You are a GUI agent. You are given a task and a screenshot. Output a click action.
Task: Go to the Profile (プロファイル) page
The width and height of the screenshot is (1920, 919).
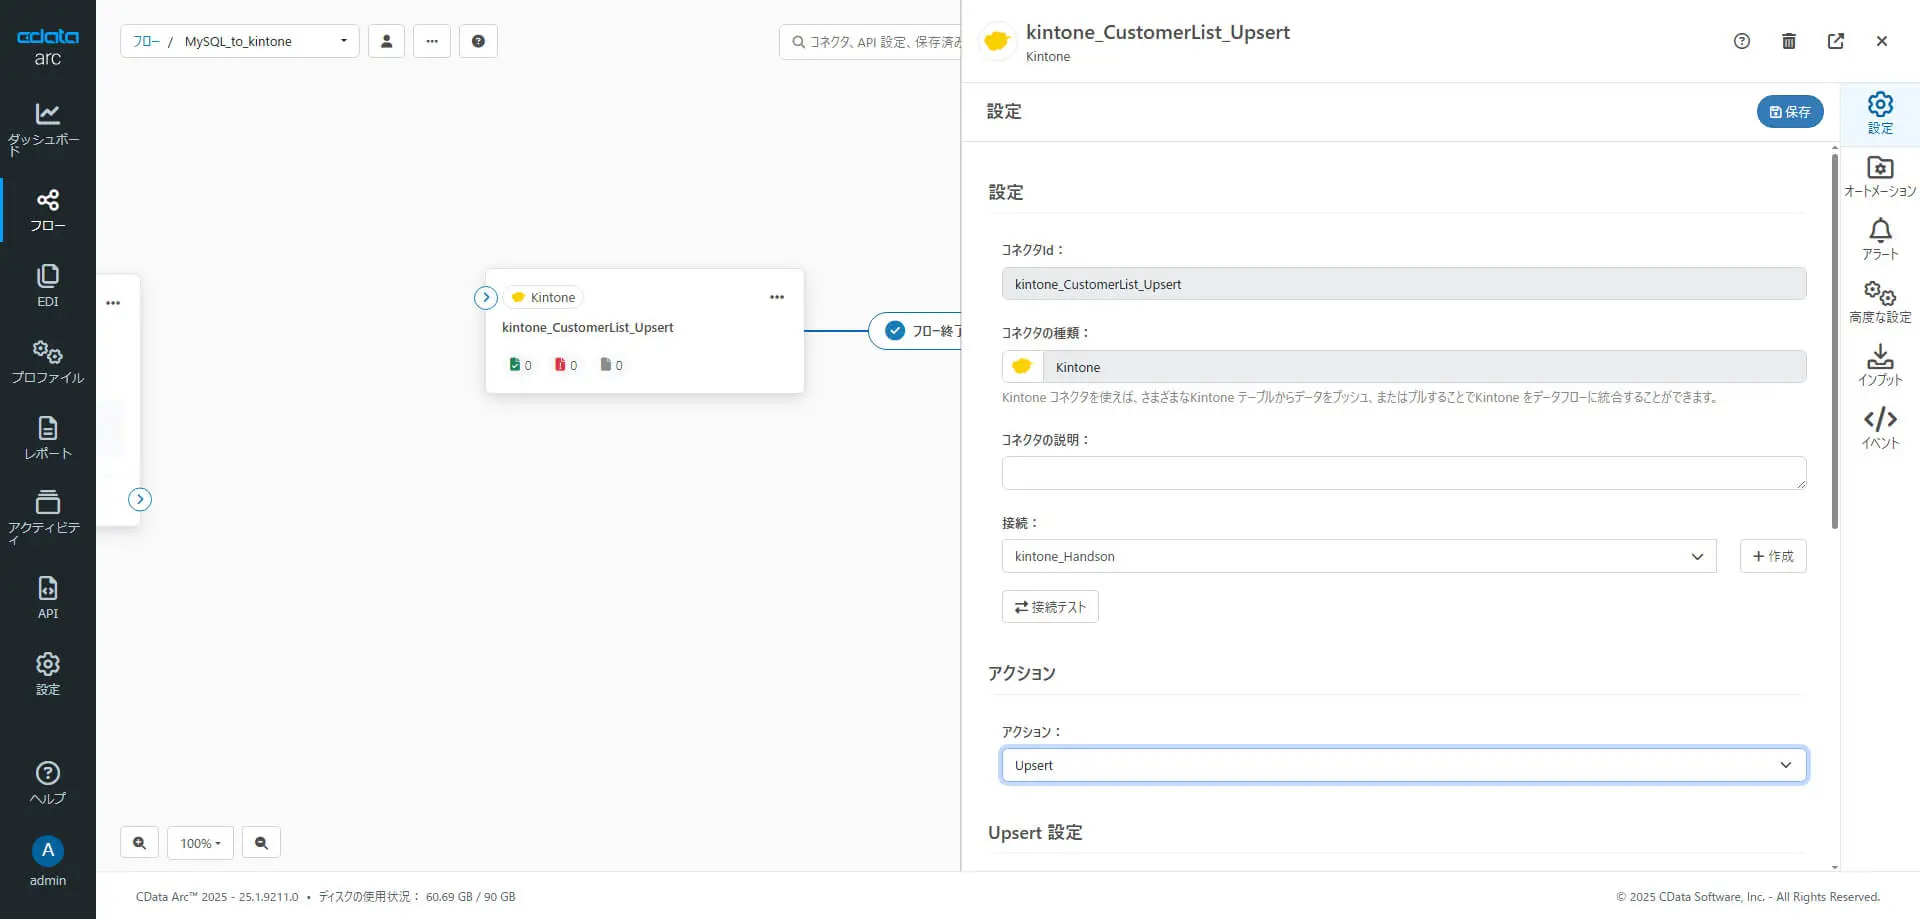coord(47,361)
